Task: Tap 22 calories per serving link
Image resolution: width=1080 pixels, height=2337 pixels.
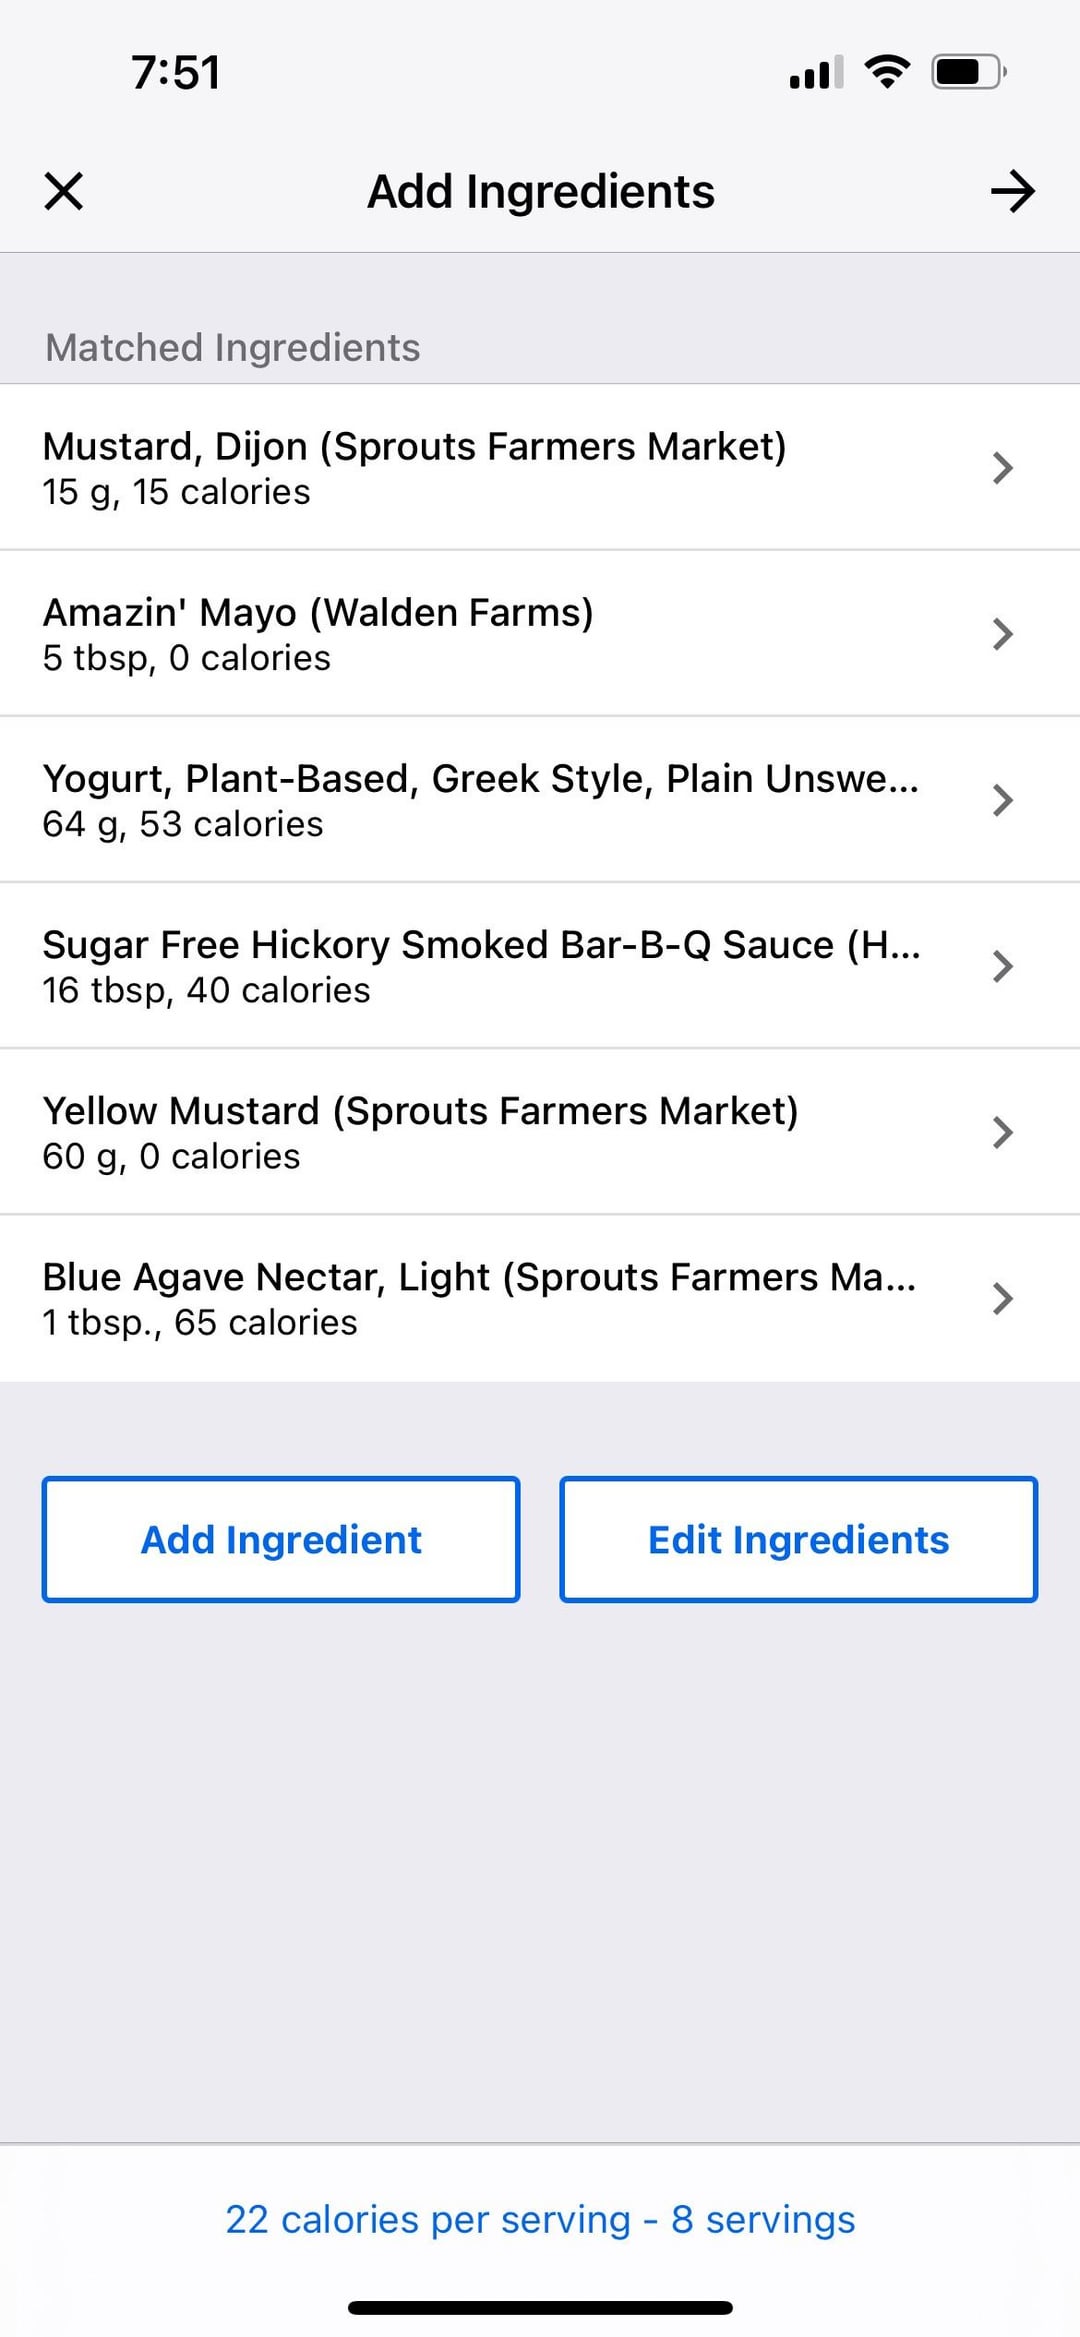Action: tap(540, 2219)
